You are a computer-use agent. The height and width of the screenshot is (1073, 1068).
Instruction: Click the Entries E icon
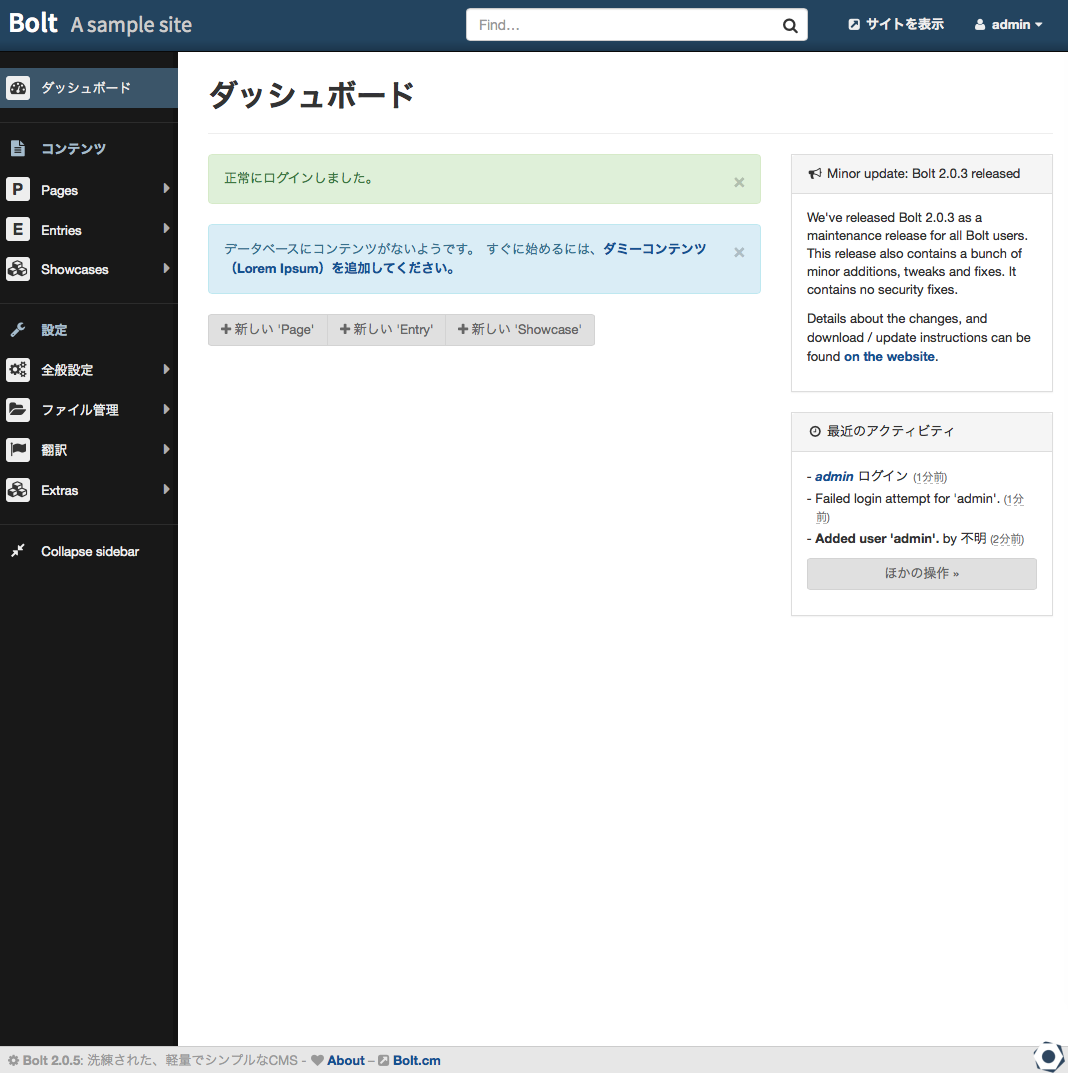click(18, 229)
